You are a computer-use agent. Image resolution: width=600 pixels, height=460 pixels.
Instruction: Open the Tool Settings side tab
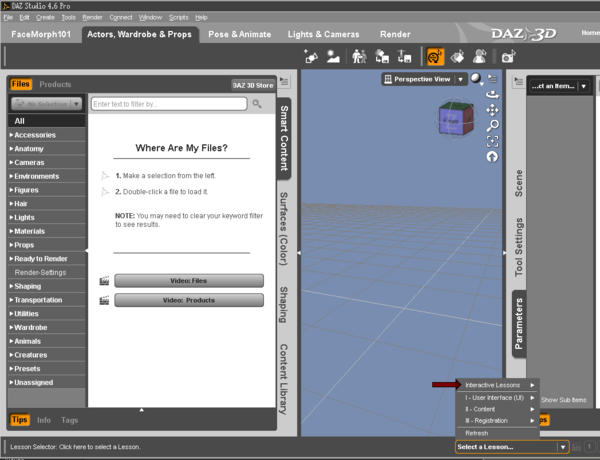click(x=518, y=247)
